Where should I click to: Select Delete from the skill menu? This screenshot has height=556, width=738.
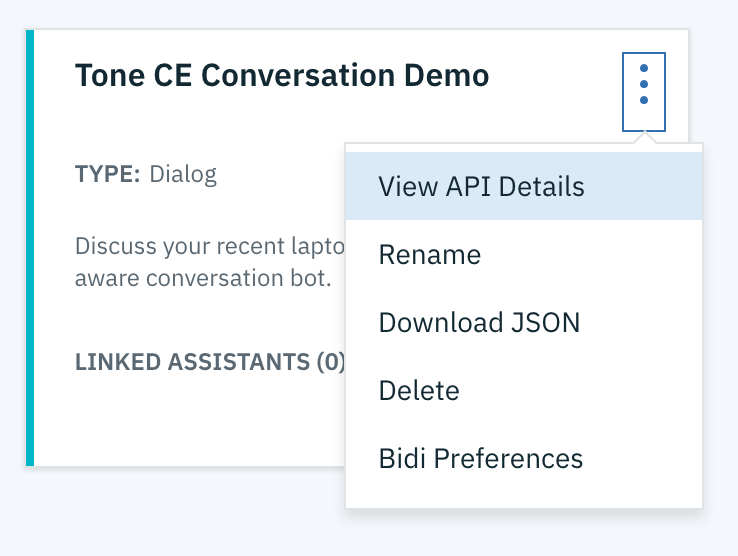419,391
